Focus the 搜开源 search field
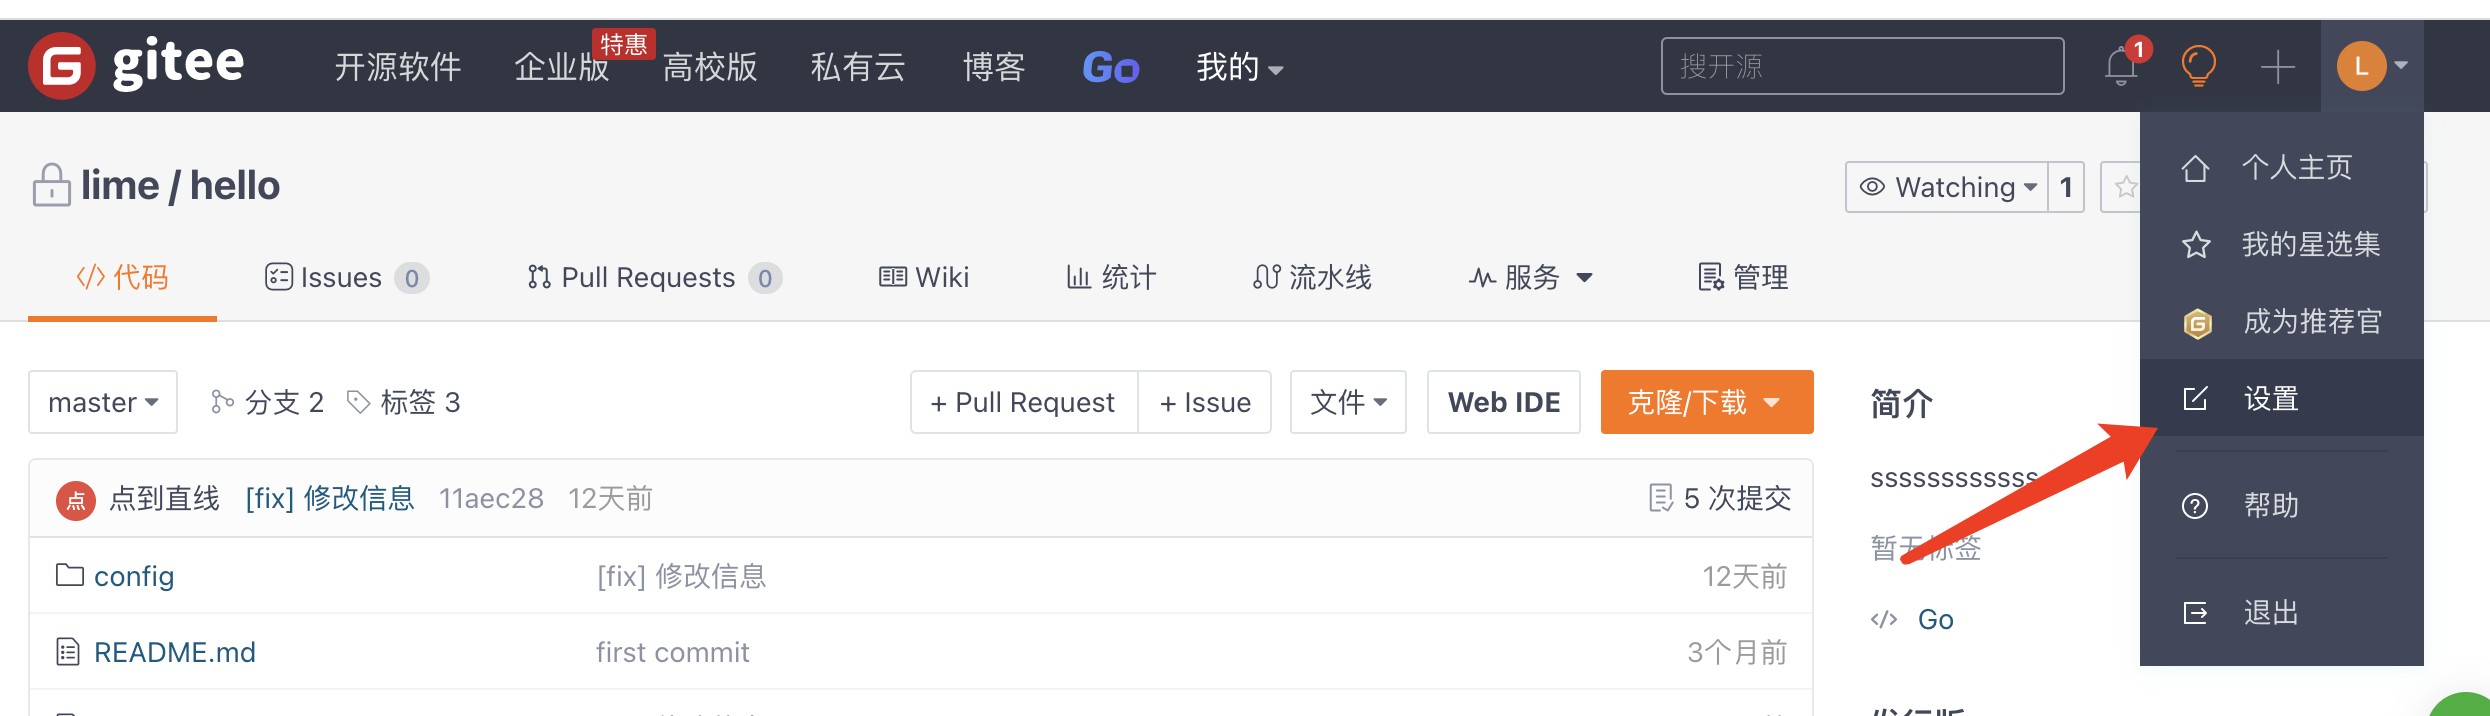The height and width of the screenshot is (716, 2490). [1862, 66]
